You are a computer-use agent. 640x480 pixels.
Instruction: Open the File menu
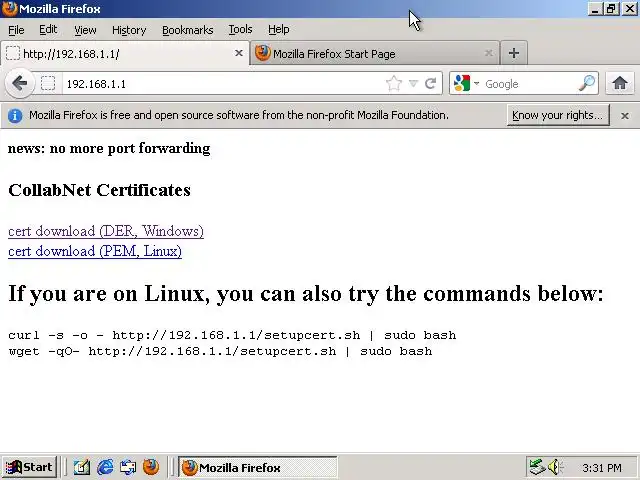(x=16, y=30)
